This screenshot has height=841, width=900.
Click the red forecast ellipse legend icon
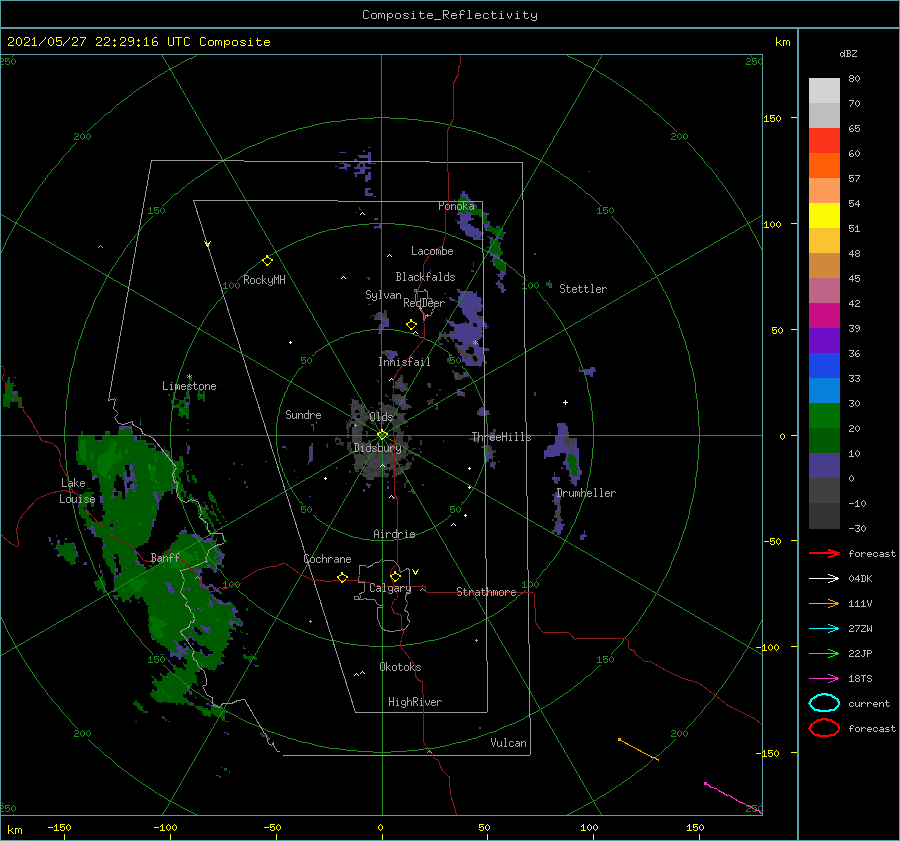pos(824,728)
